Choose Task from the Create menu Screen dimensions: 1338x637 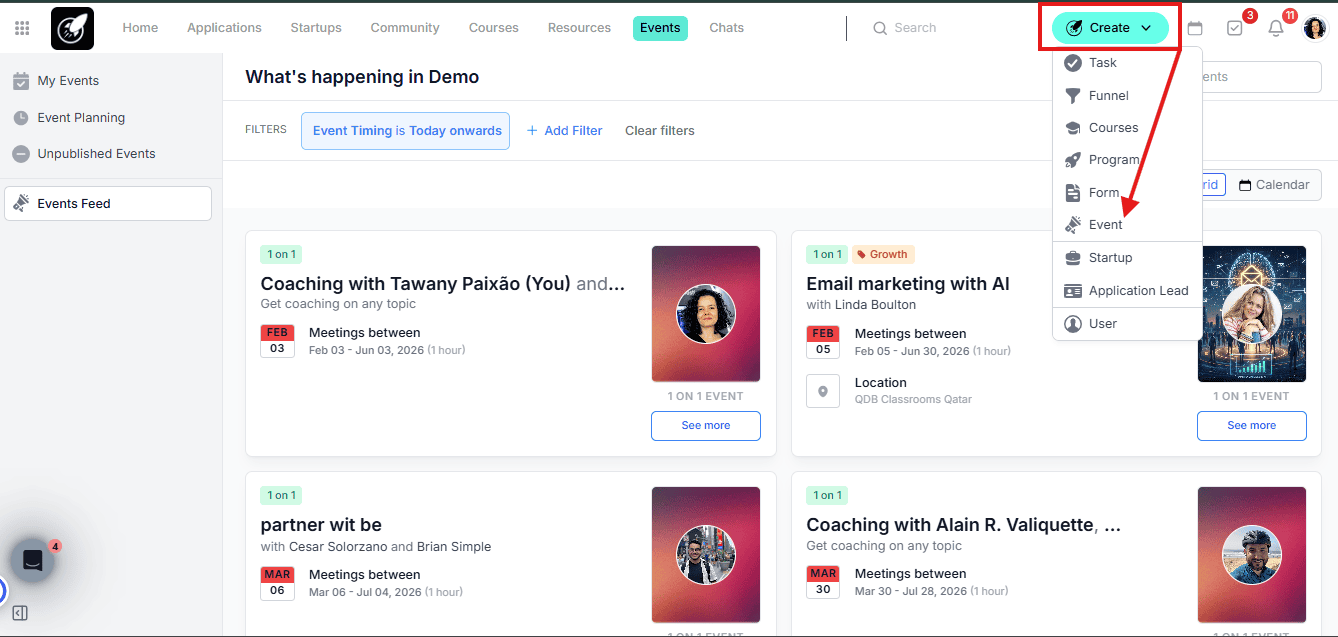1127,63
